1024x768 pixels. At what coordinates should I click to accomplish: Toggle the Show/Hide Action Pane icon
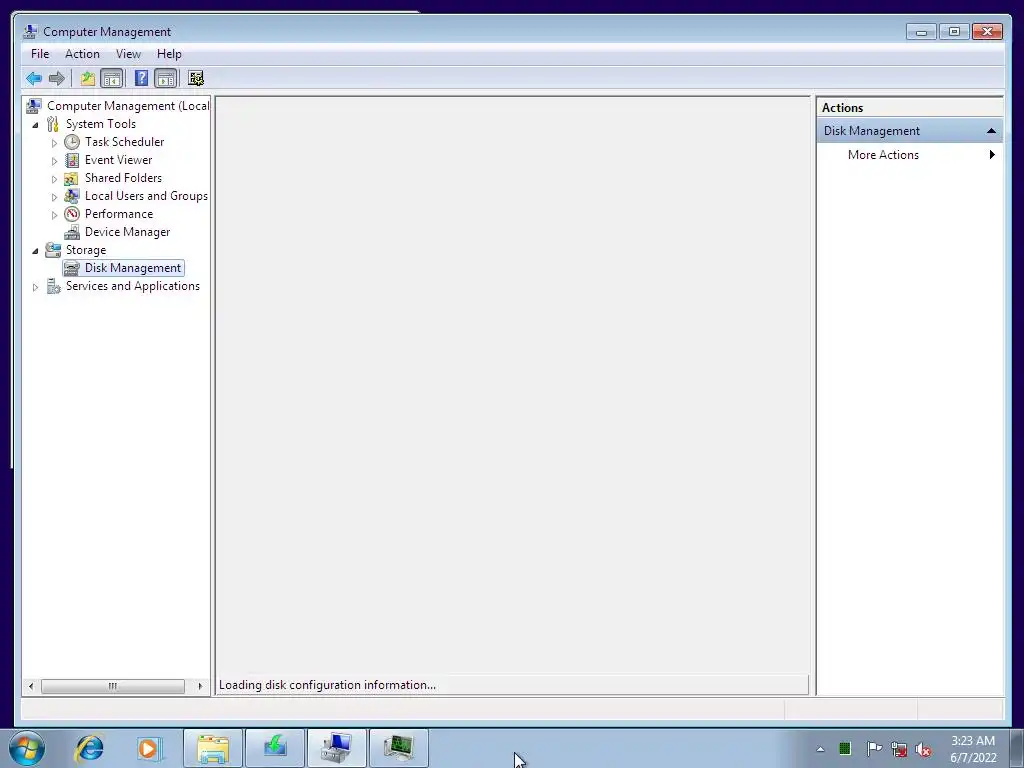tap(166, 79)
